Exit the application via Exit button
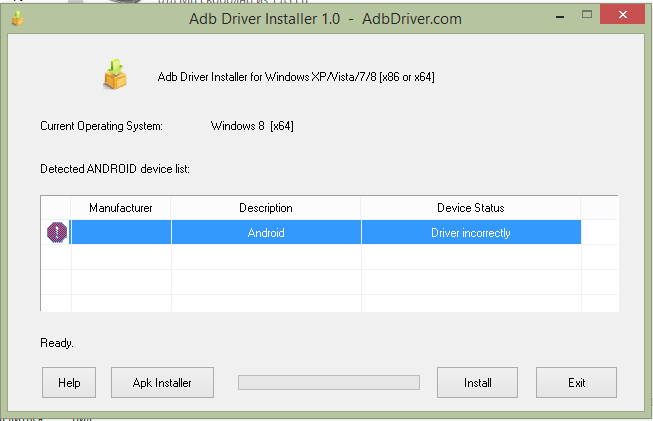Image resolution: width=653 pixels, height=421 pixels. tap(576, 382)
